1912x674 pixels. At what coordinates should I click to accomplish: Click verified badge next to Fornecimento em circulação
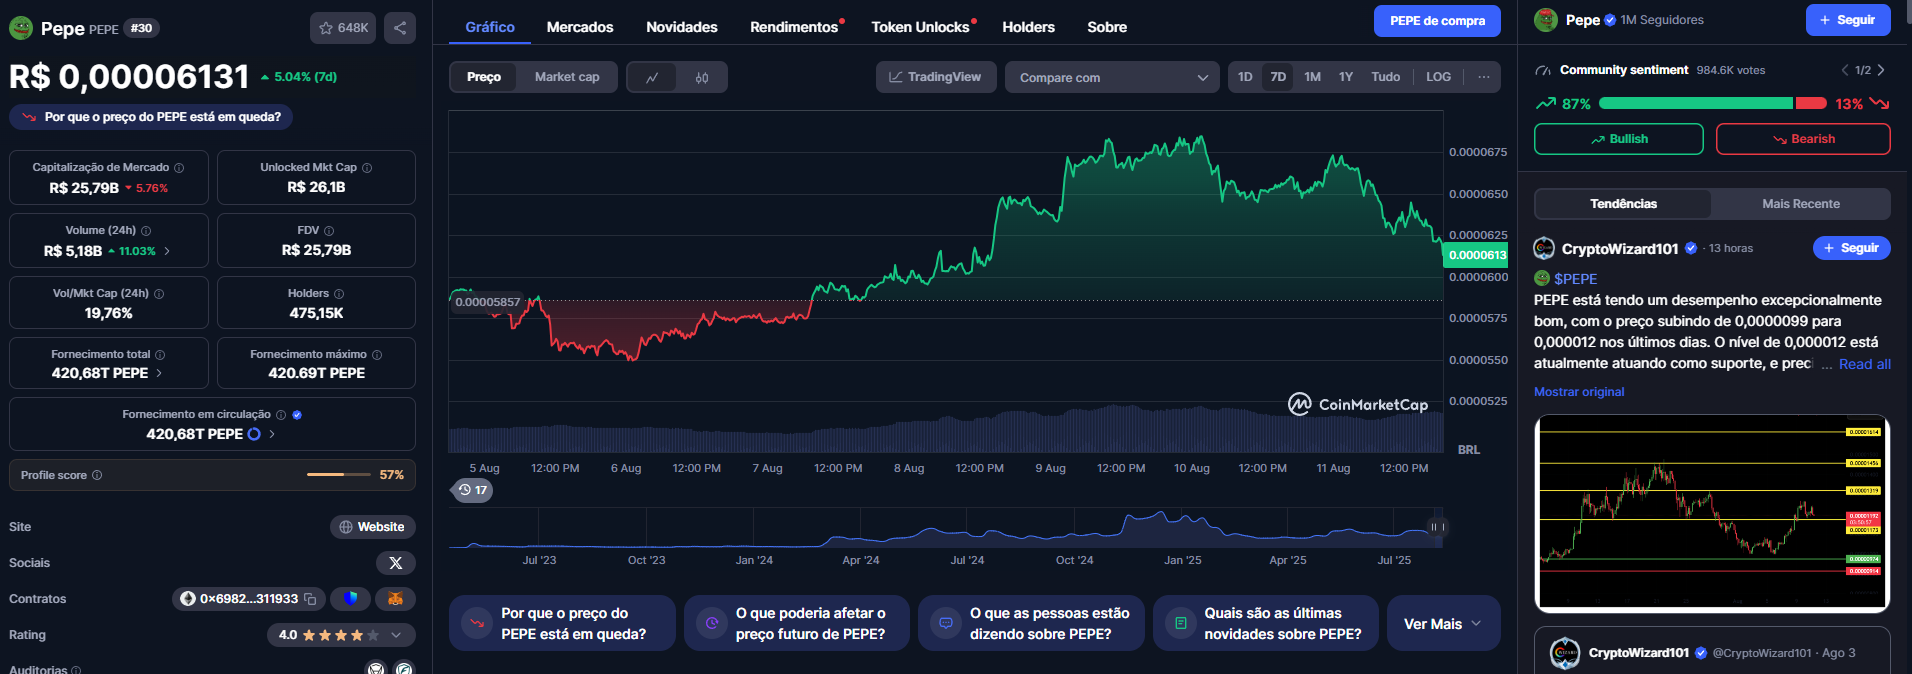click(x=297, y=415)
